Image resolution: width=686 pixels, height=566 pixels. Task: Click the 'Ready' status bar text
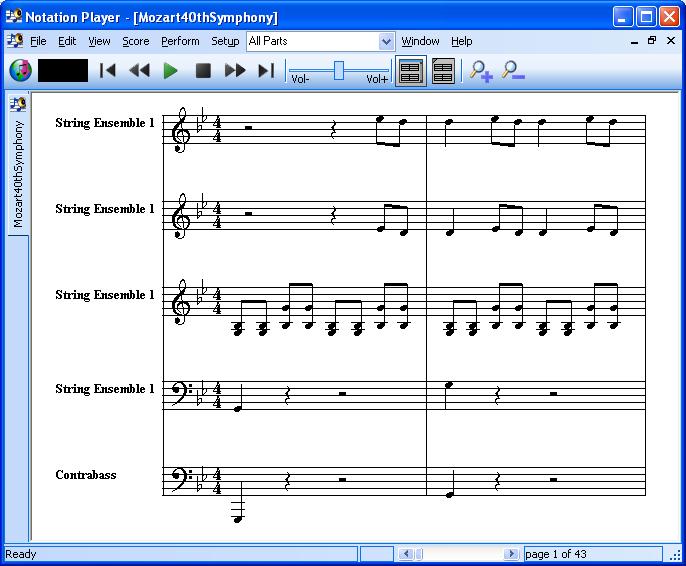[x=21, y=554]
